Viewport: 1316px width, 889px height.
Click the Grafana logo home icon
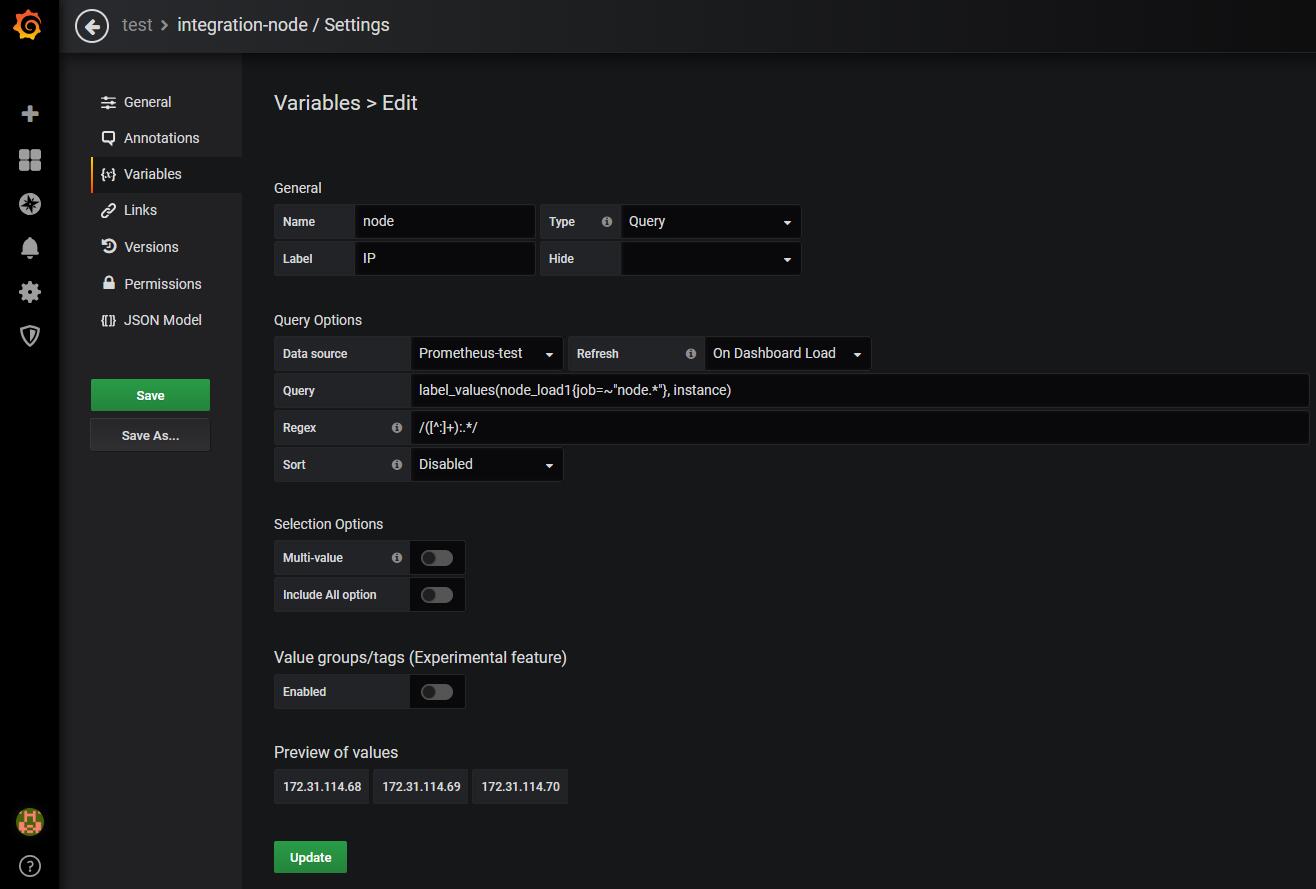pos(29,25)
